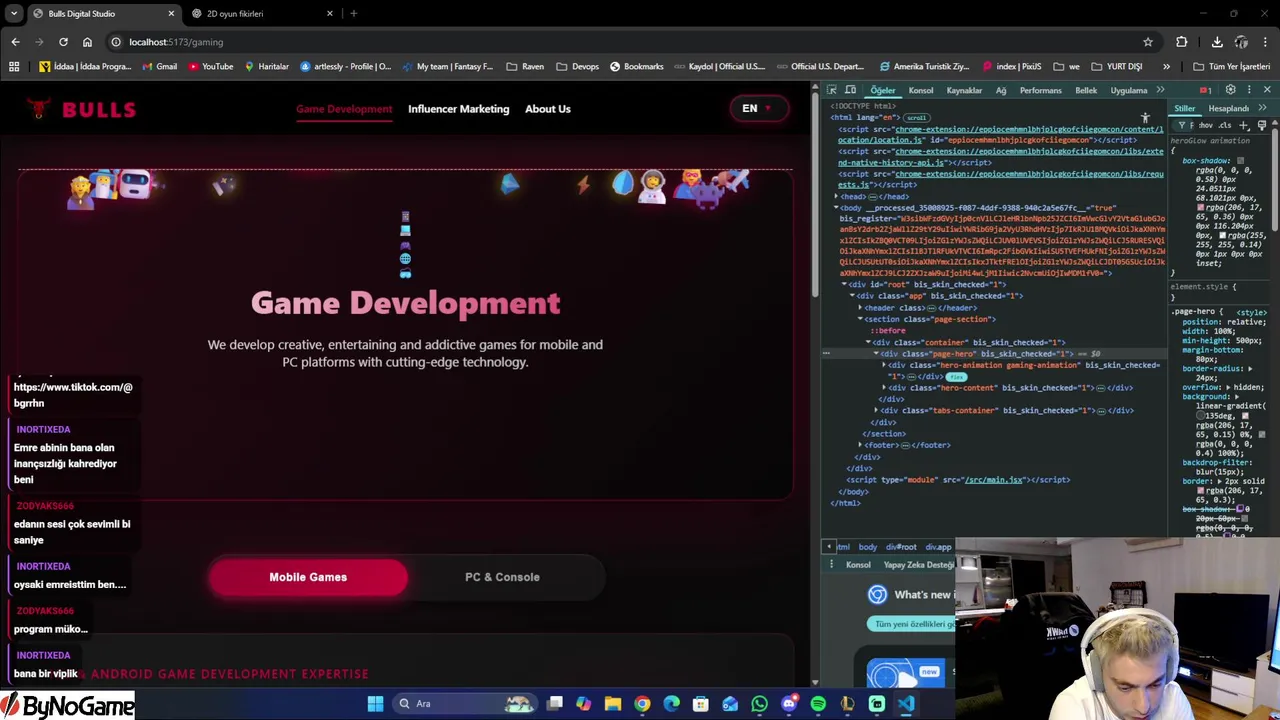This screenshot has height=720, width=1280.
Task: Open the Bellek tab
Action: click(1086, 91)
